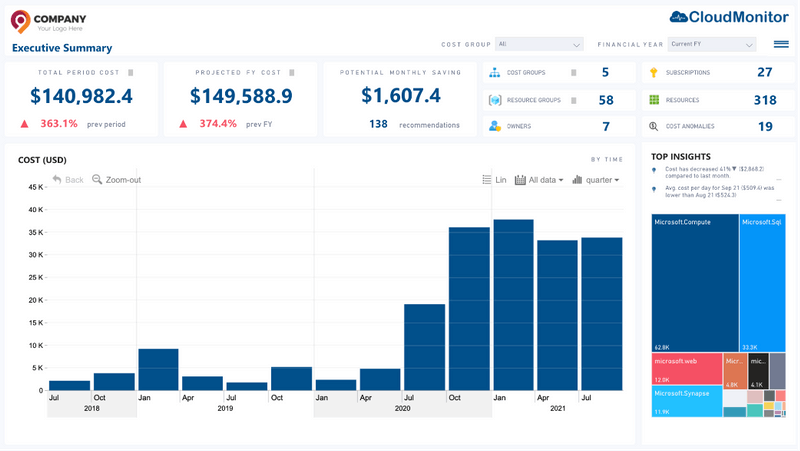Click the 2021 year label on timeline
800x451 pixels.
point(558,409)
